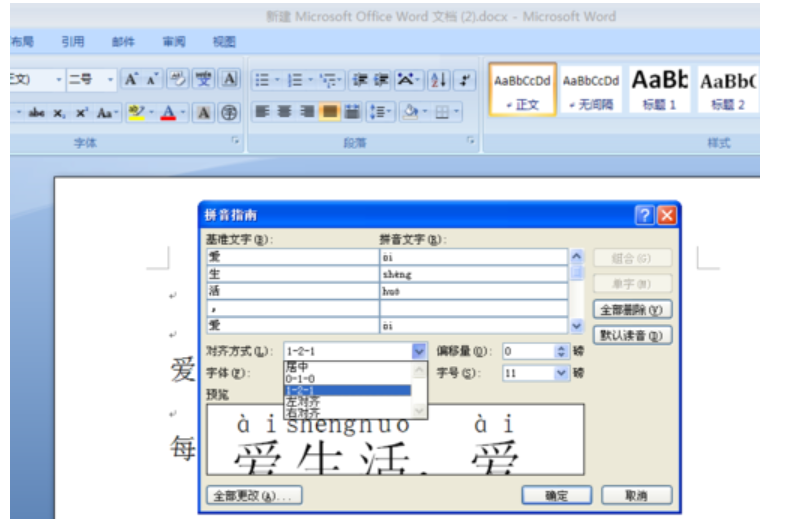Click the Bullets list icon
The width and height of the screenshot is (803, 519).
click(x=262, y=80)
